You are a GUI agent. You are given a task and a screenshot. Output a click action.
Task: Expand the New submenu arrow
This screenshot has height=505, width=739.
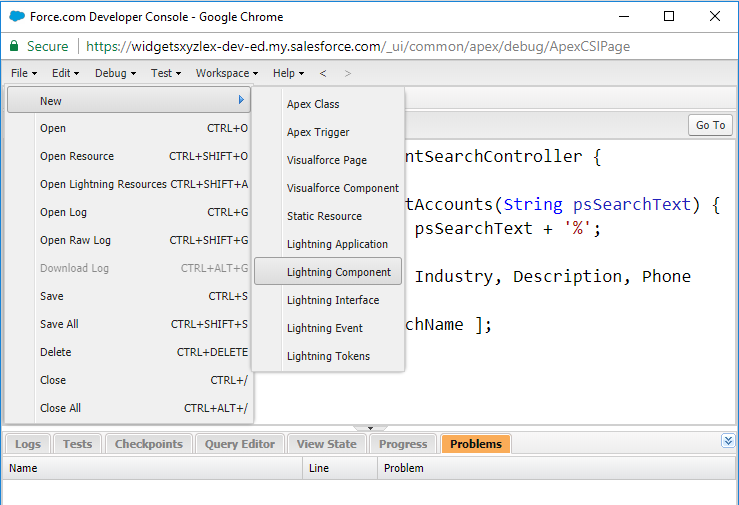tap(241, 100)
